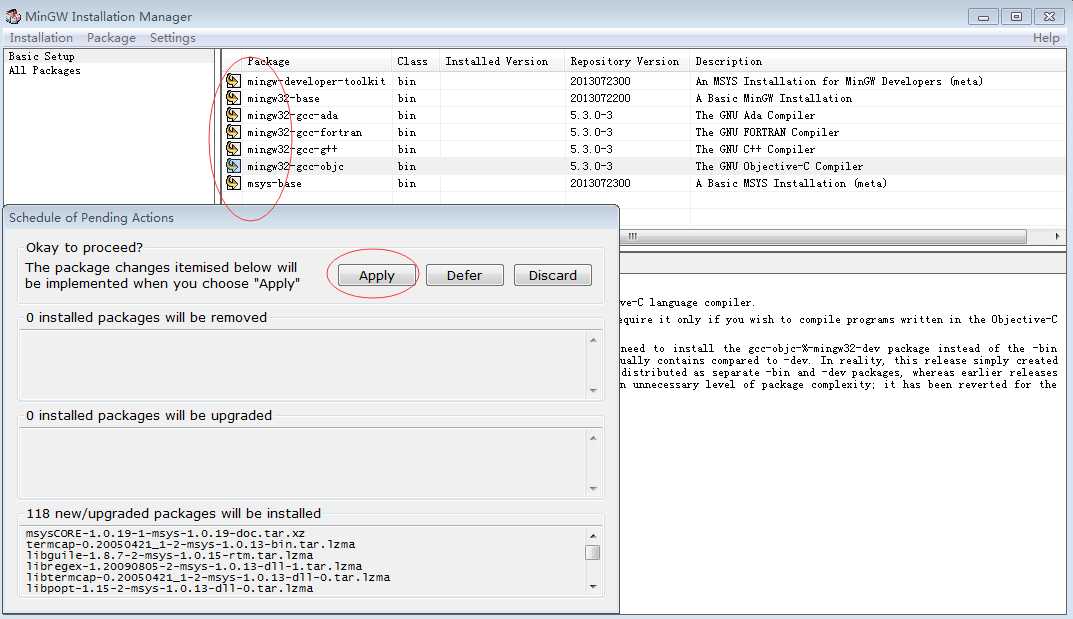1073x619 pixels.
Task: Click scroll up arrow in new packages list
Action: [x=593, y=536]
